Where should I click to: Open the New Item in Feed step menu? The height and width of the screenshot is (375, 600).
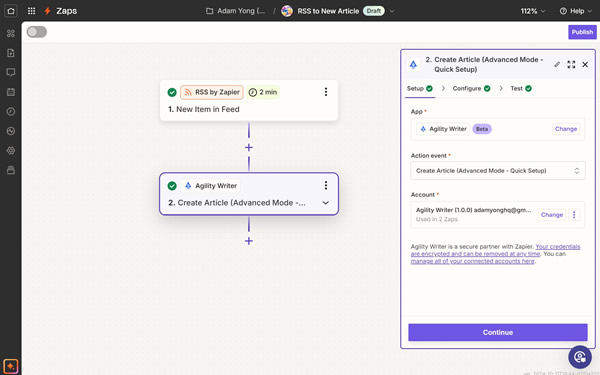coord(326,92)
